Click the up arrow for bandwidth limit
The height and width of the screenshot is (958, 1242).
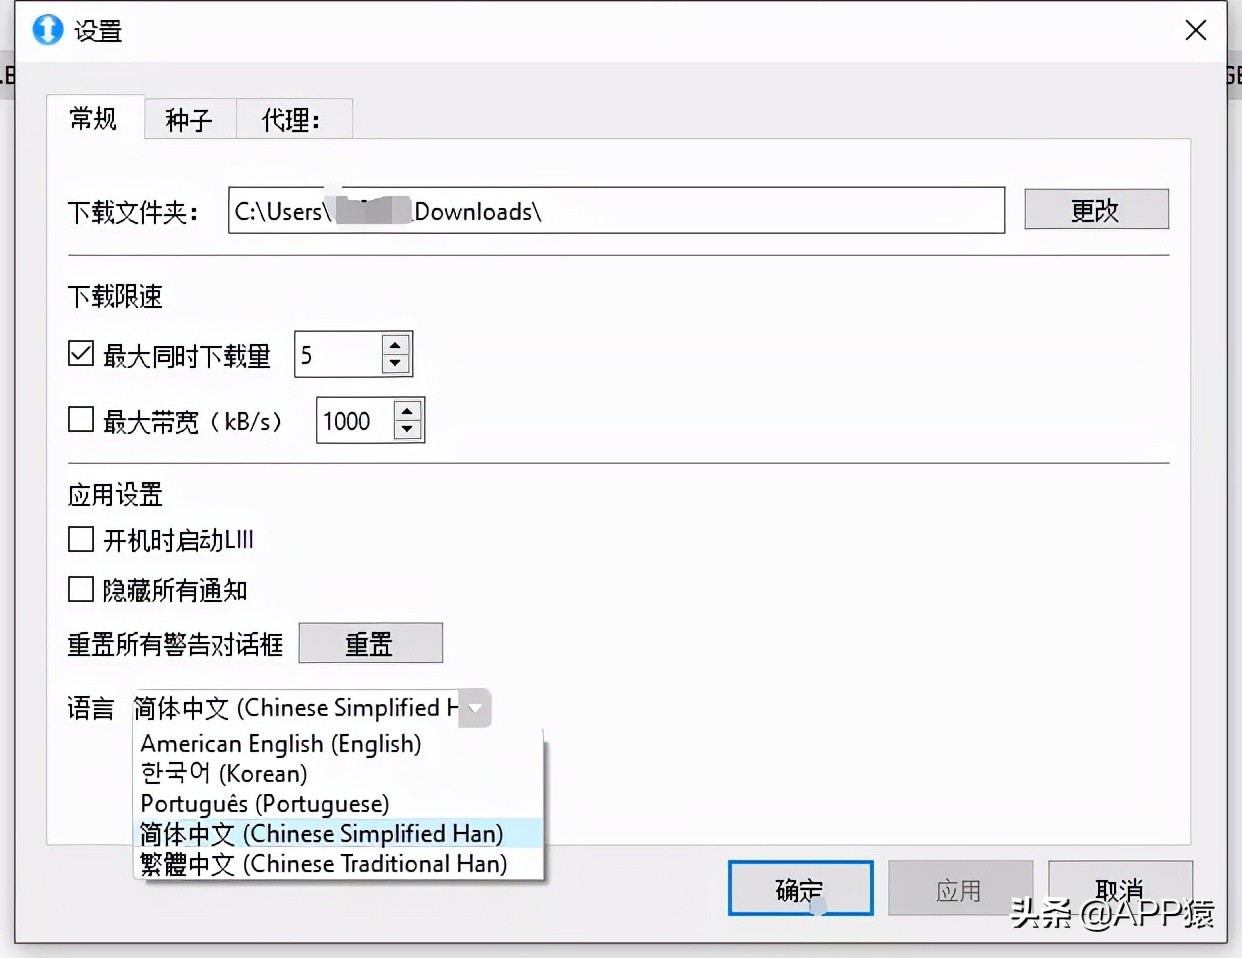pos(406,410)
